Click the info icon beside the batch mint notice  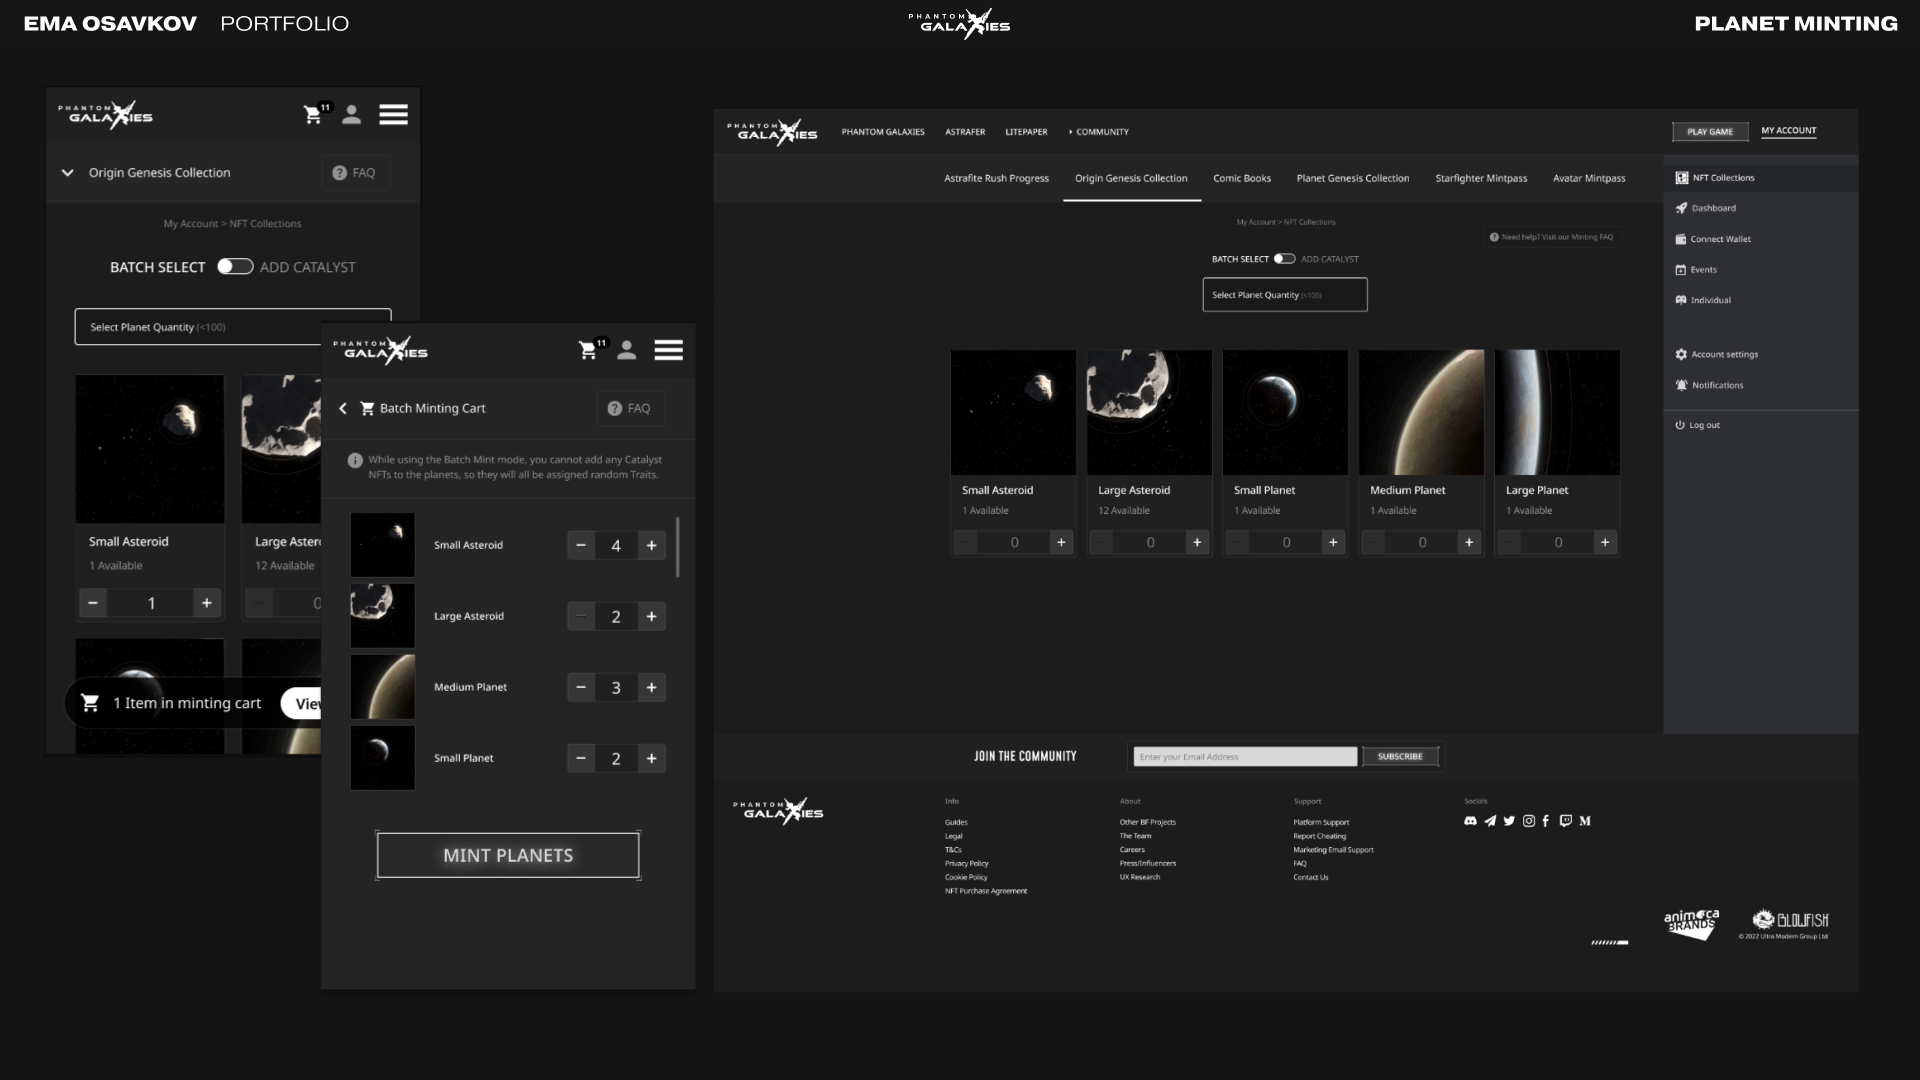355,461
